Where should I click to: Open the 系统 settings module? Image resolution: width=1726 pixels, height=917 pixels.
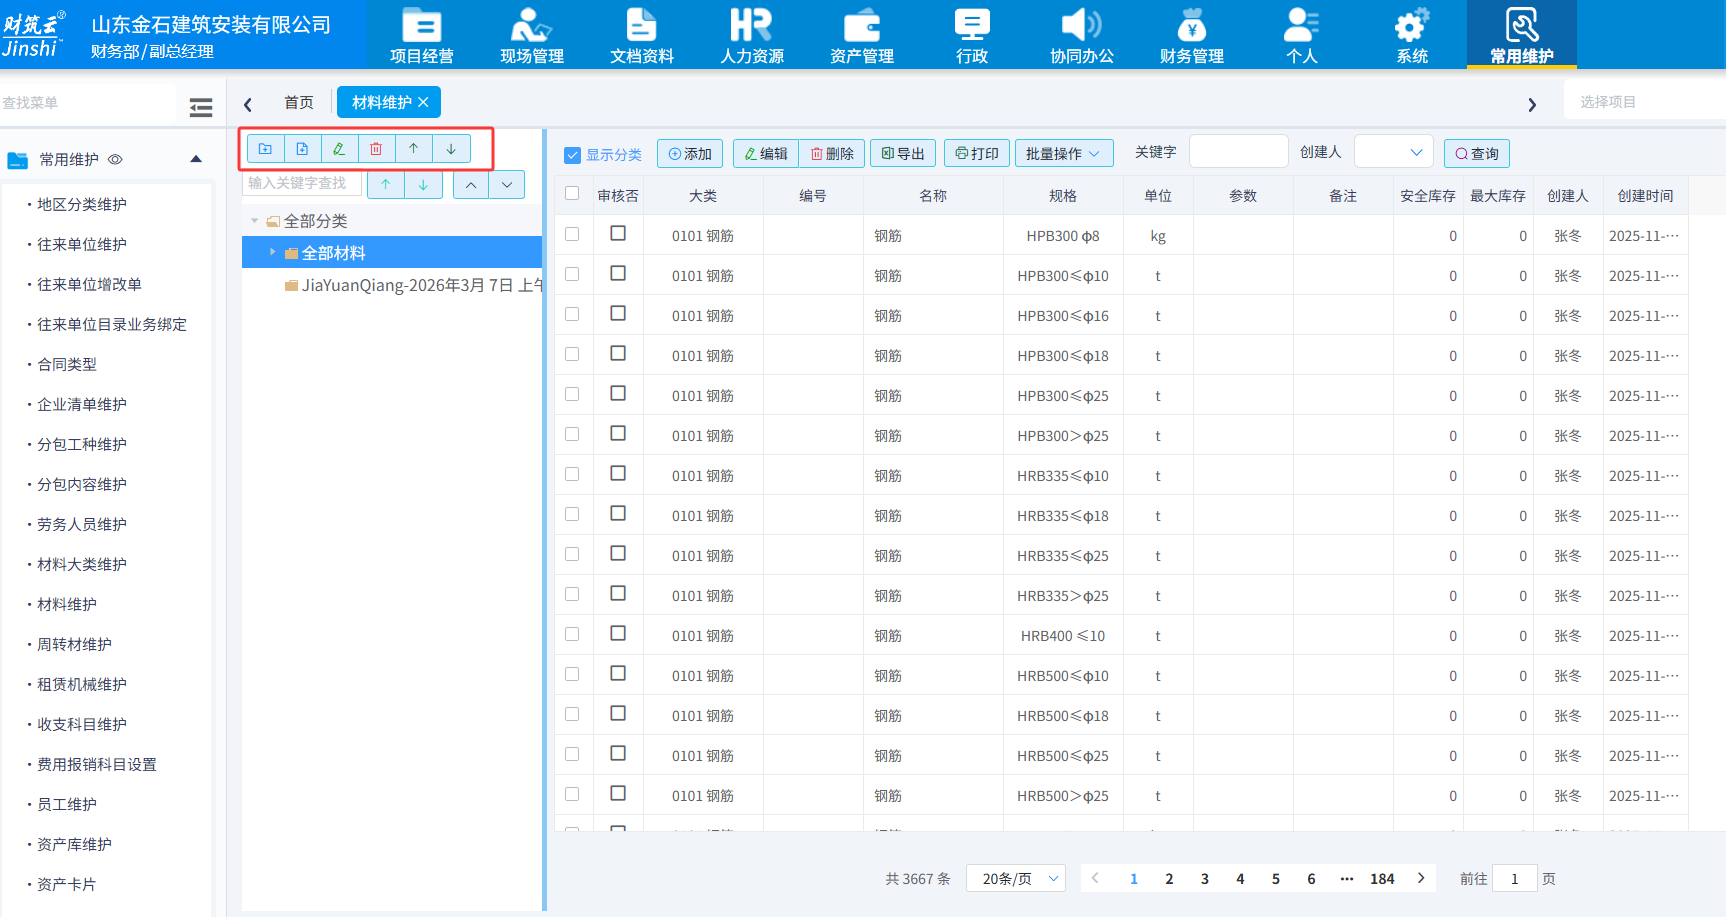pyautogui.click(x=1412, y=36)
